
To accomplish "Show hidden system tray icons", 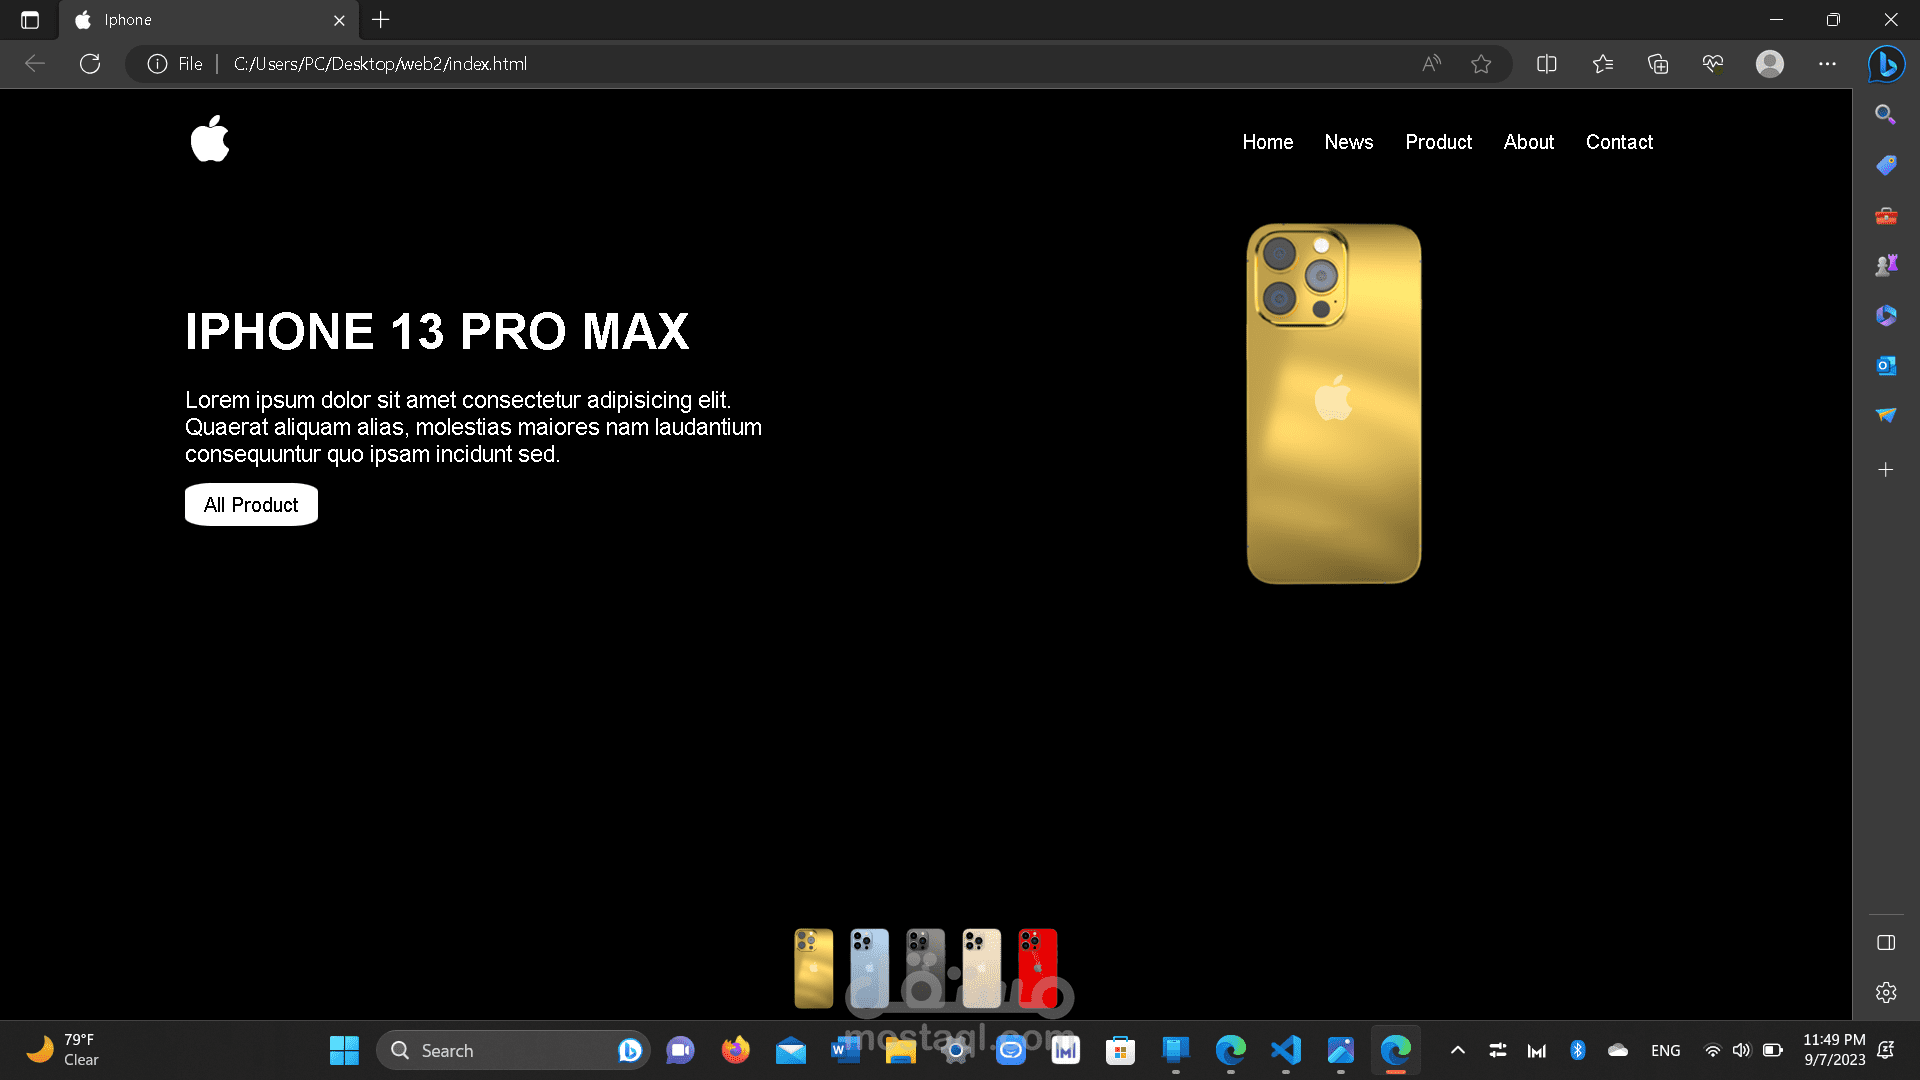I will 1458,1050.
